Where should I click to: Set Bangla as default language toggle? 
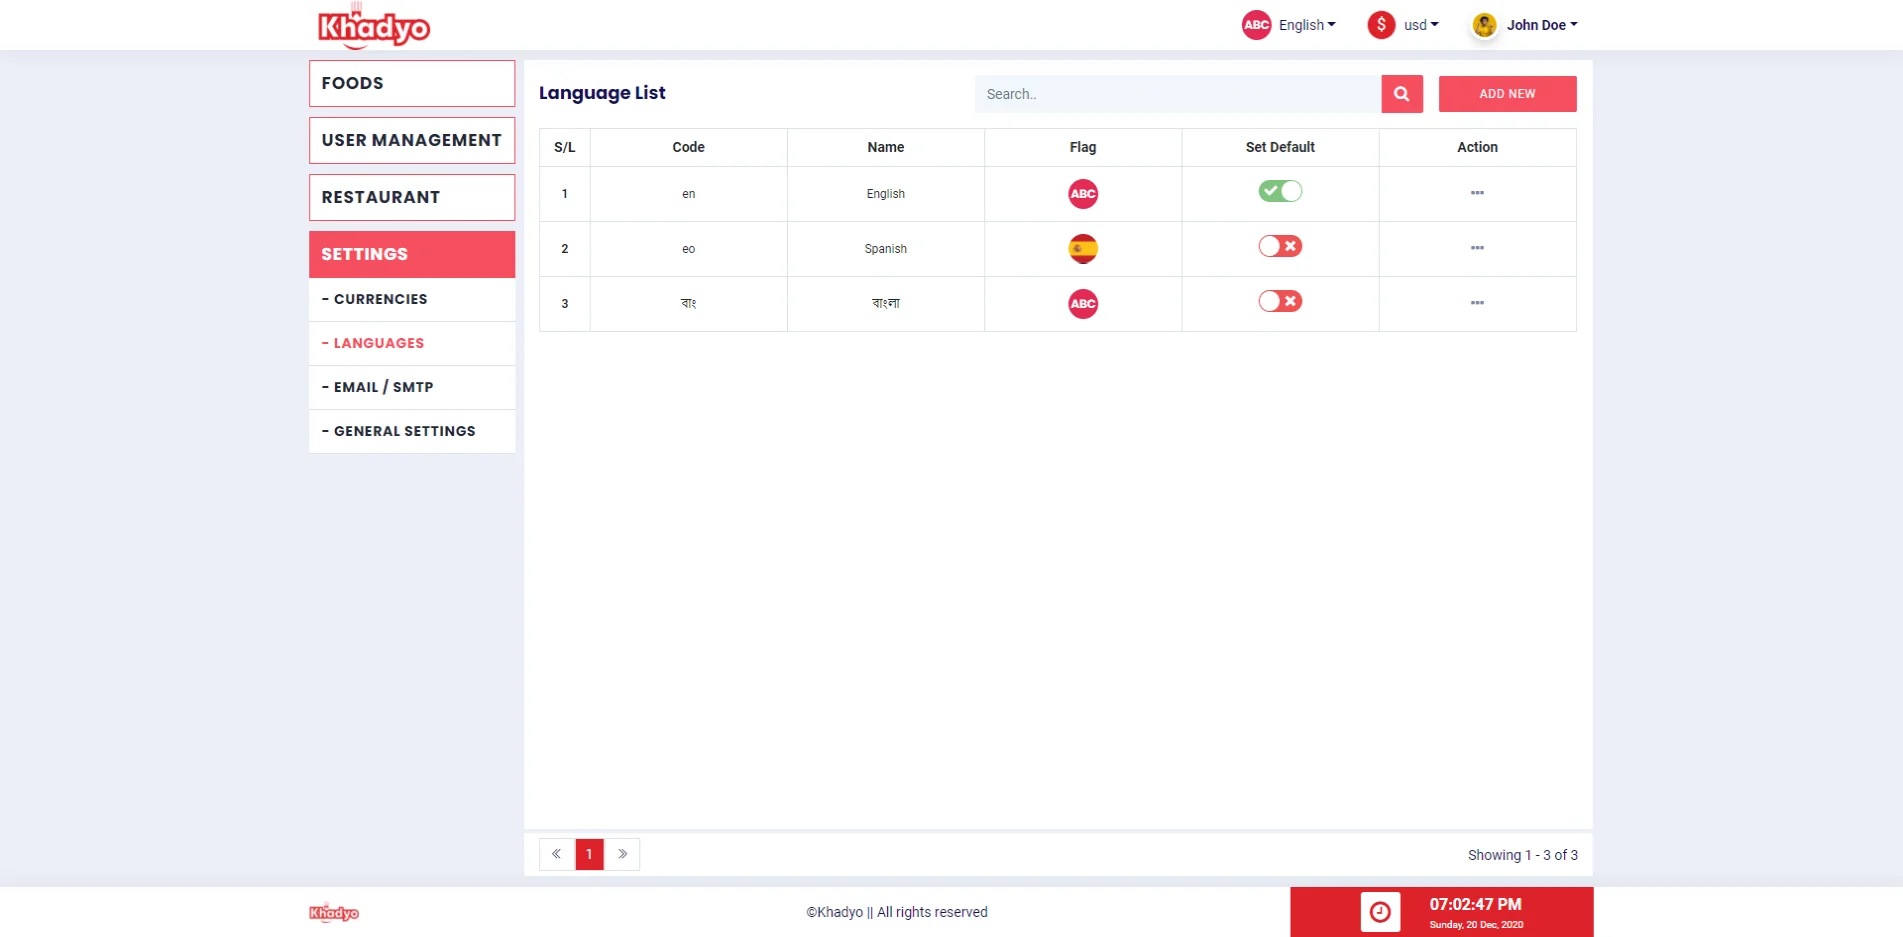point(1280,301)
